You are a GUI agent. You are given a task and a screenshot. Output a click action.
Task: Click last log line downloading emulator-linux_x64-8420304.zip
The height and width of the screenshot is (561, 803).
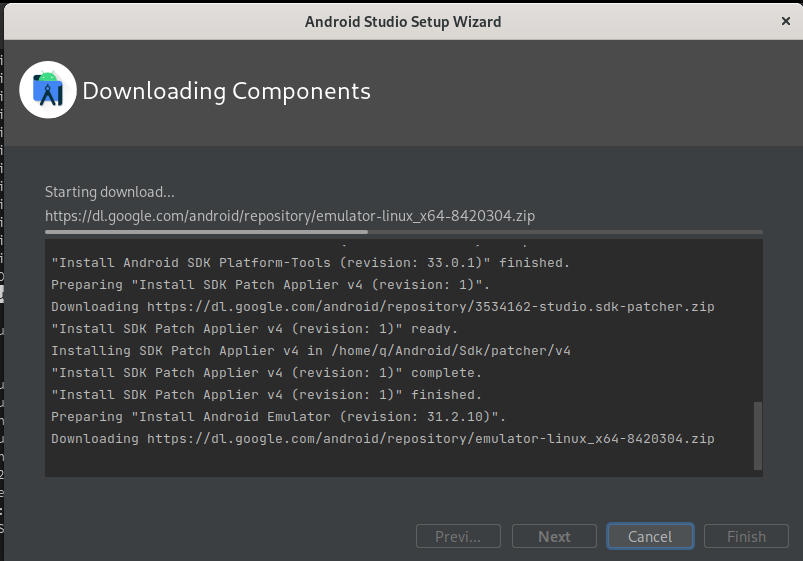pos(383,439)
